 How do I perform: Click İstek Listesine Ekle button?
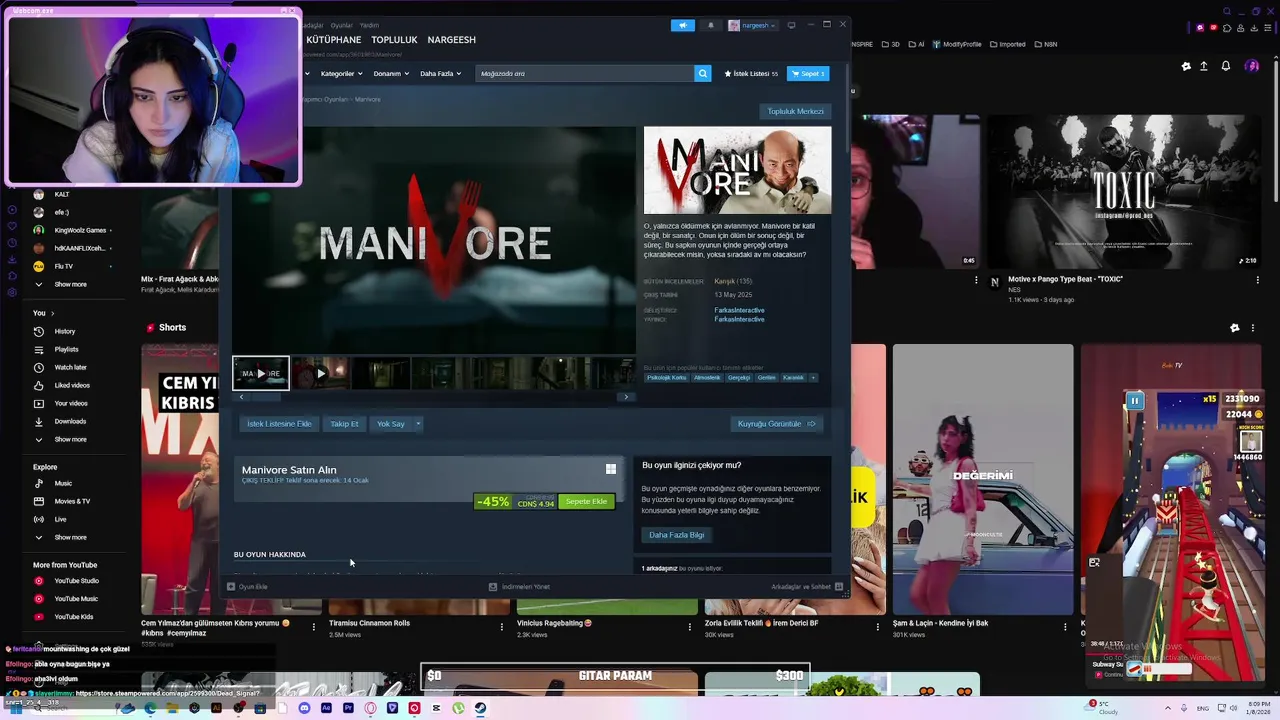point(279,424)
